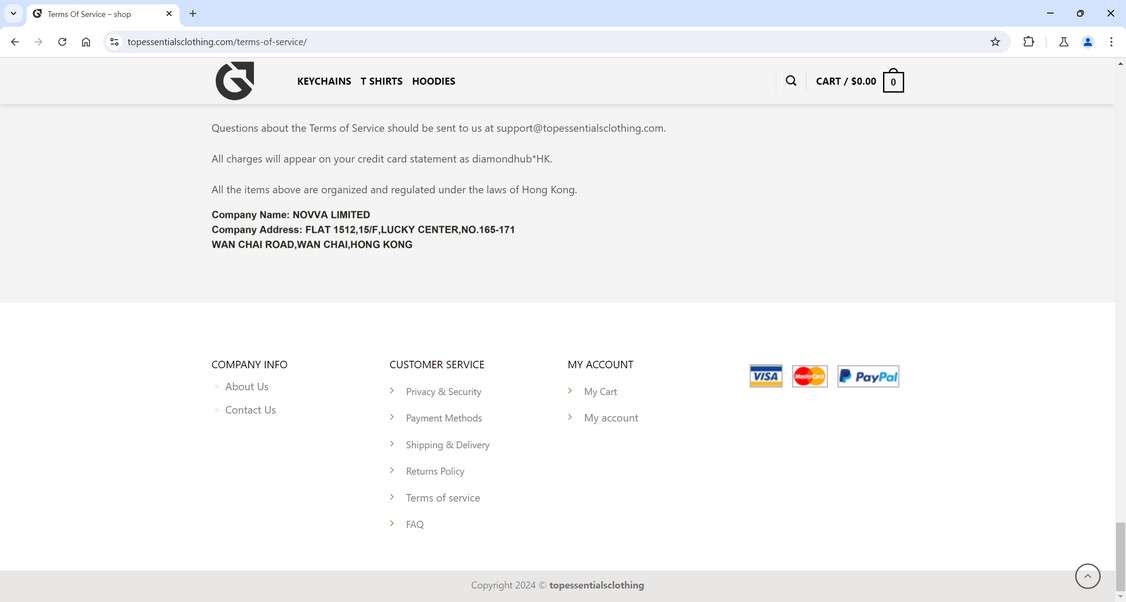Open Chrome Labs flask icon
This screenshot has width=1126, height=602.
pyautogui.click(x=1064, y=42)
